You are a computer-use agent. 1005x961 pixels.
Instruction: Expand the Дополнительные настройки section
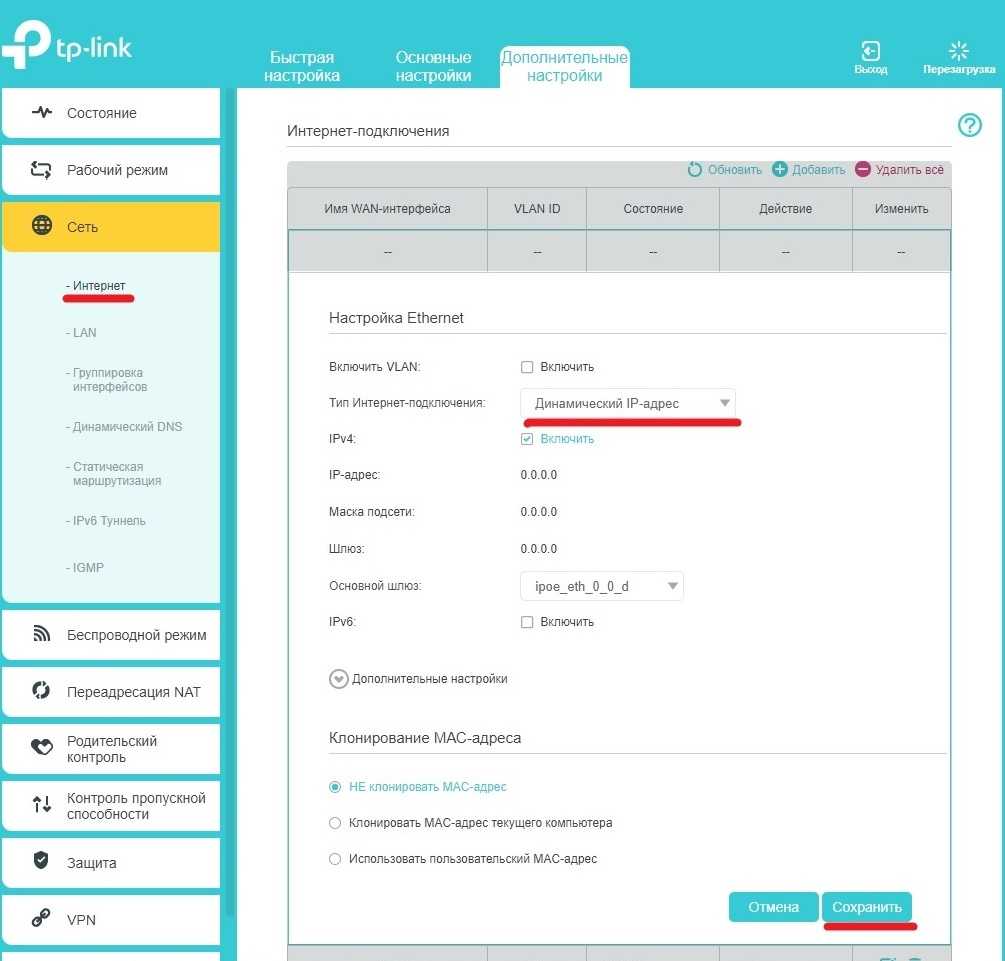pyautogui.click(x=338, y=679)
